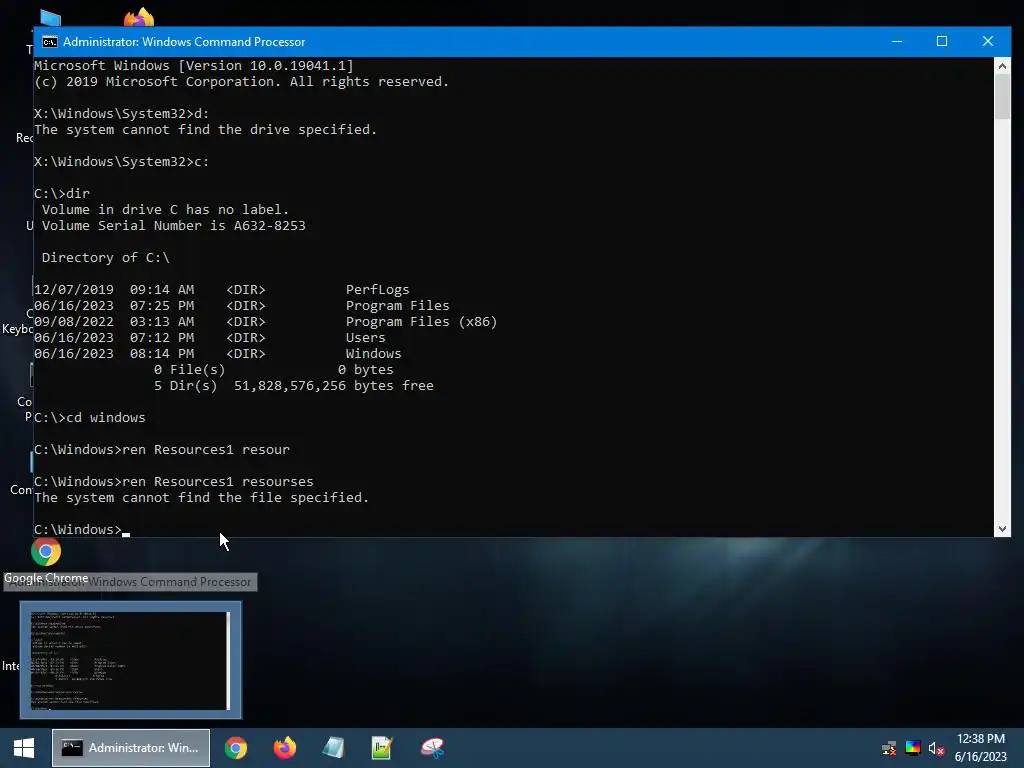Open the Windows Start menu
The width and height of the screenshot is (1024, 768).
[24, 748]
